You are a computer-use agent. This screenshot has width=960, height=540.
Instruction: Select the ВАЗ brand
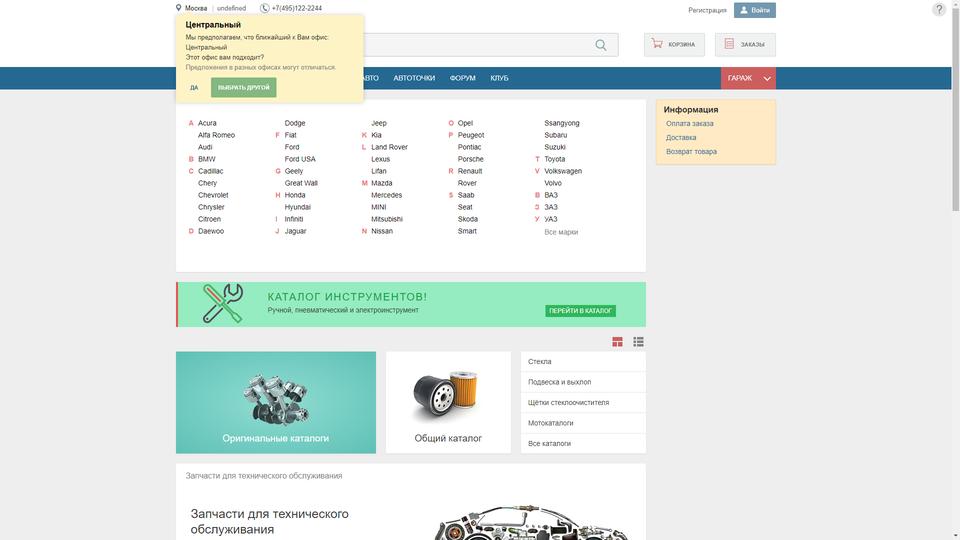point(550,195)
